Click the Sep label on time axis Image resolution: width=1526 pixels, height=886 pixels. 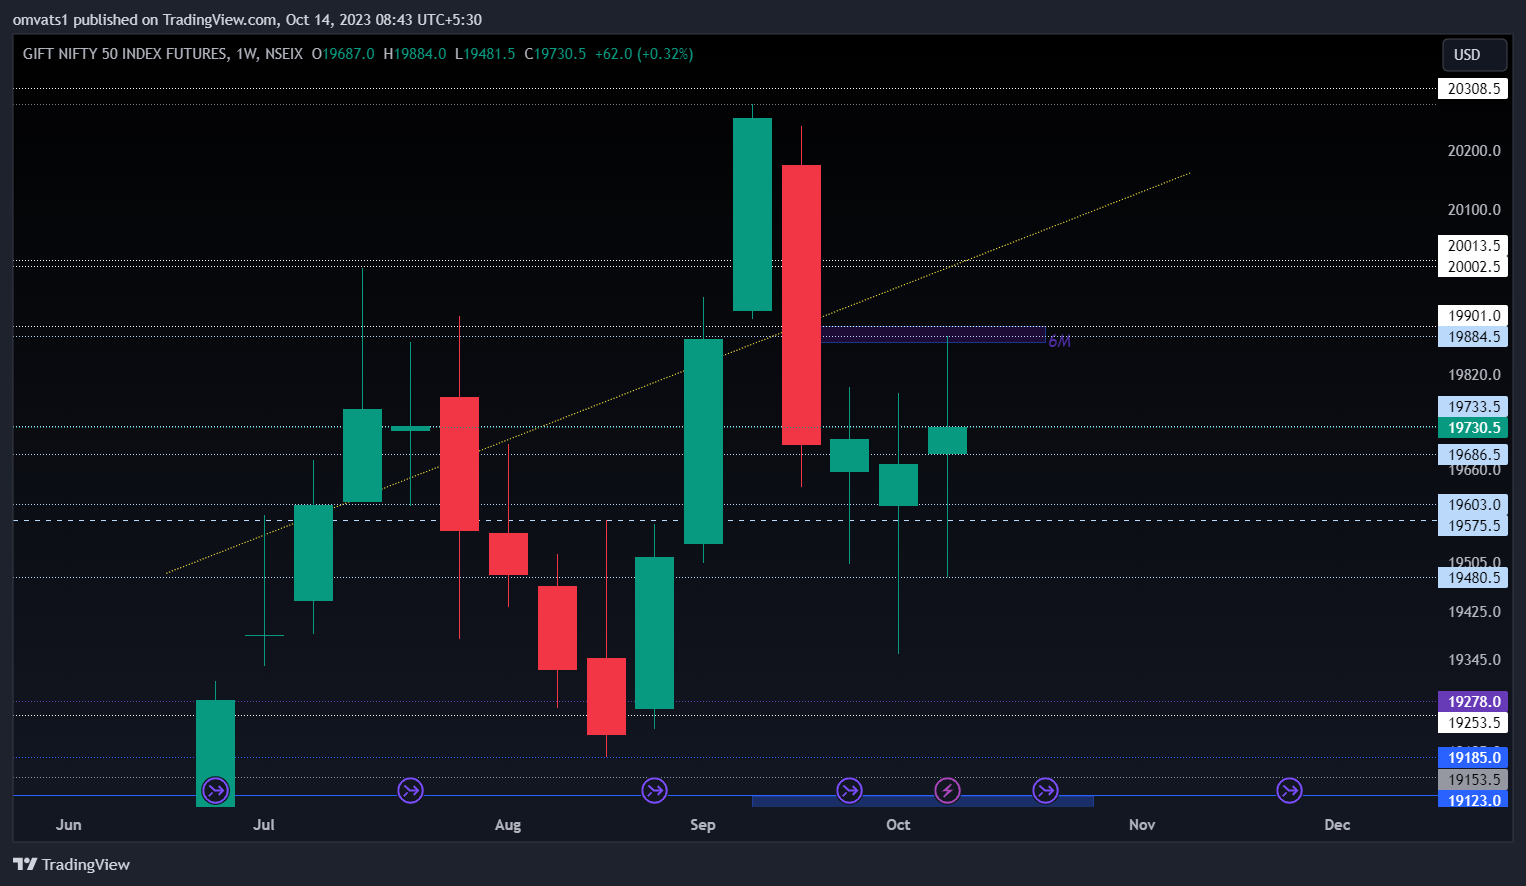(703, 825)
